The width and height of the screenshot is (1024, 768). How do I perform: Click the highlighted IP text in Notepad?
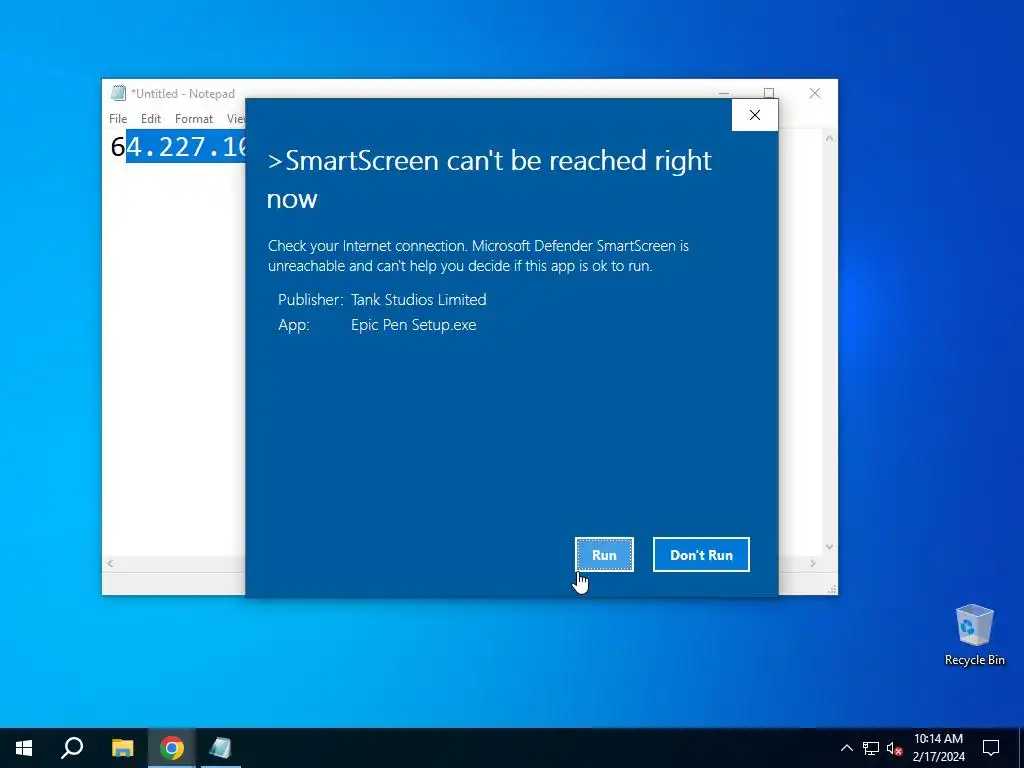[185, 147]
